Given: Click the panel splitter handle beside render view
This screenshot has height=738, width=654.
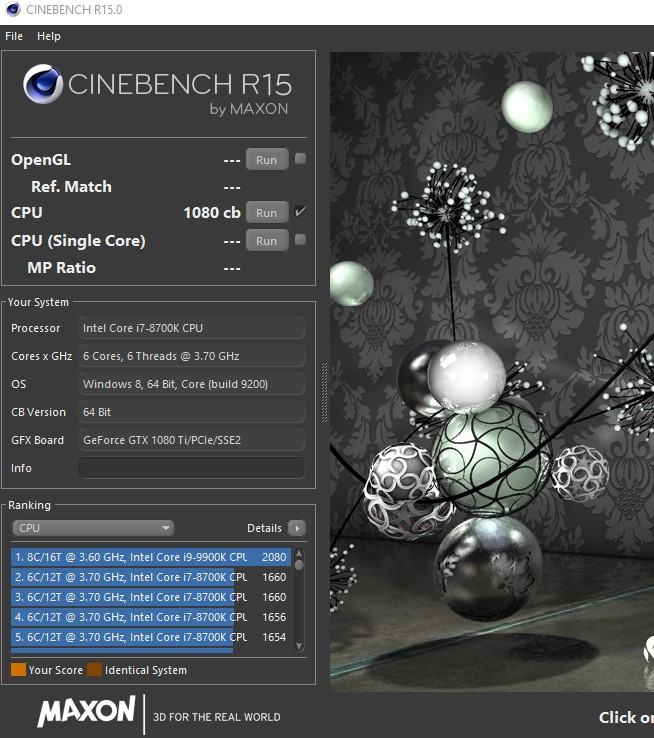Looking at the screenshot, I should (324, 393).
